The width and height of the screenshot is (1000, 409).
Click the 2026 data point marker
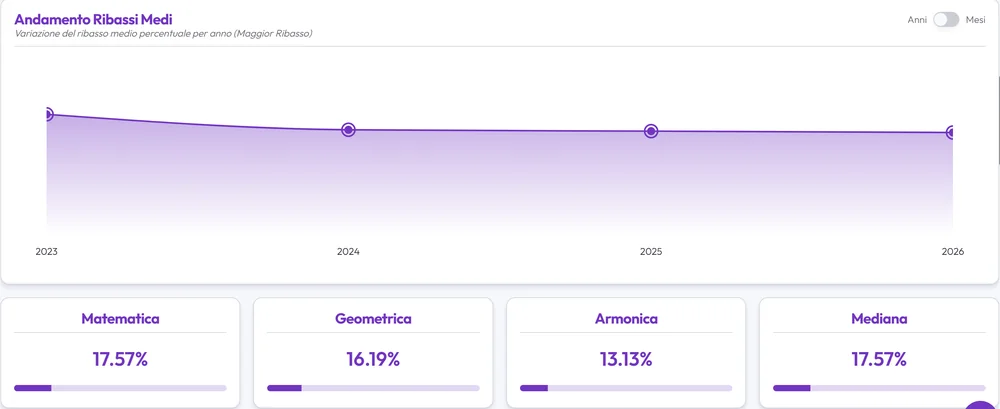952,133
